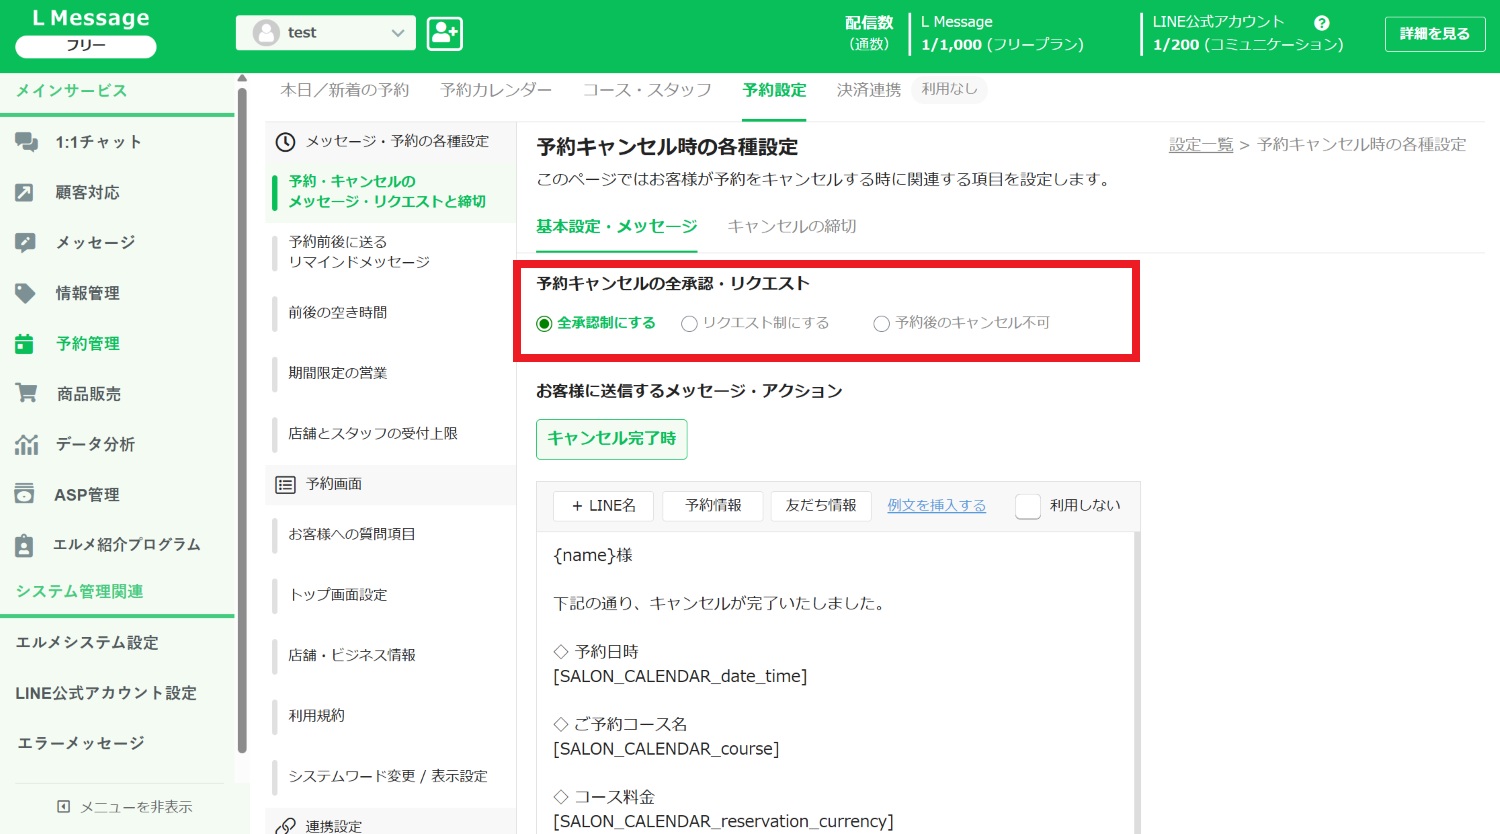This screenshot has height=834, width=1500.
Task: Click the add friend icon next to account dropdown
Action: click(x=444, y=33)
